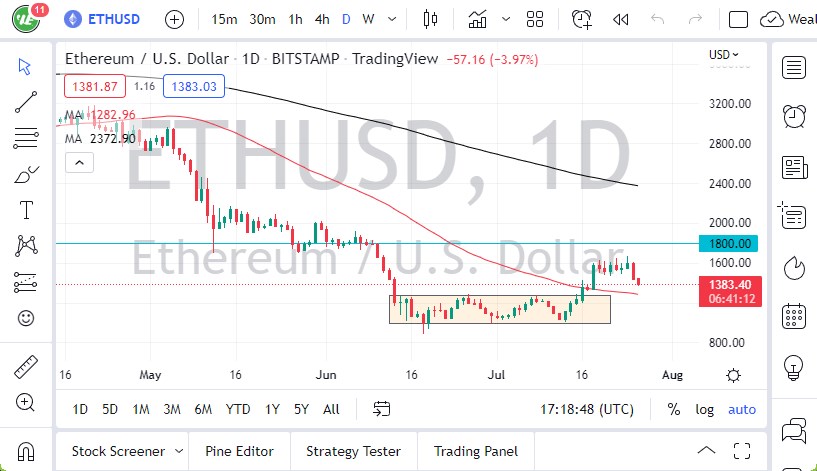
Task: Expand the Stock Screener dropdown arrow
Action: point(179,451)
